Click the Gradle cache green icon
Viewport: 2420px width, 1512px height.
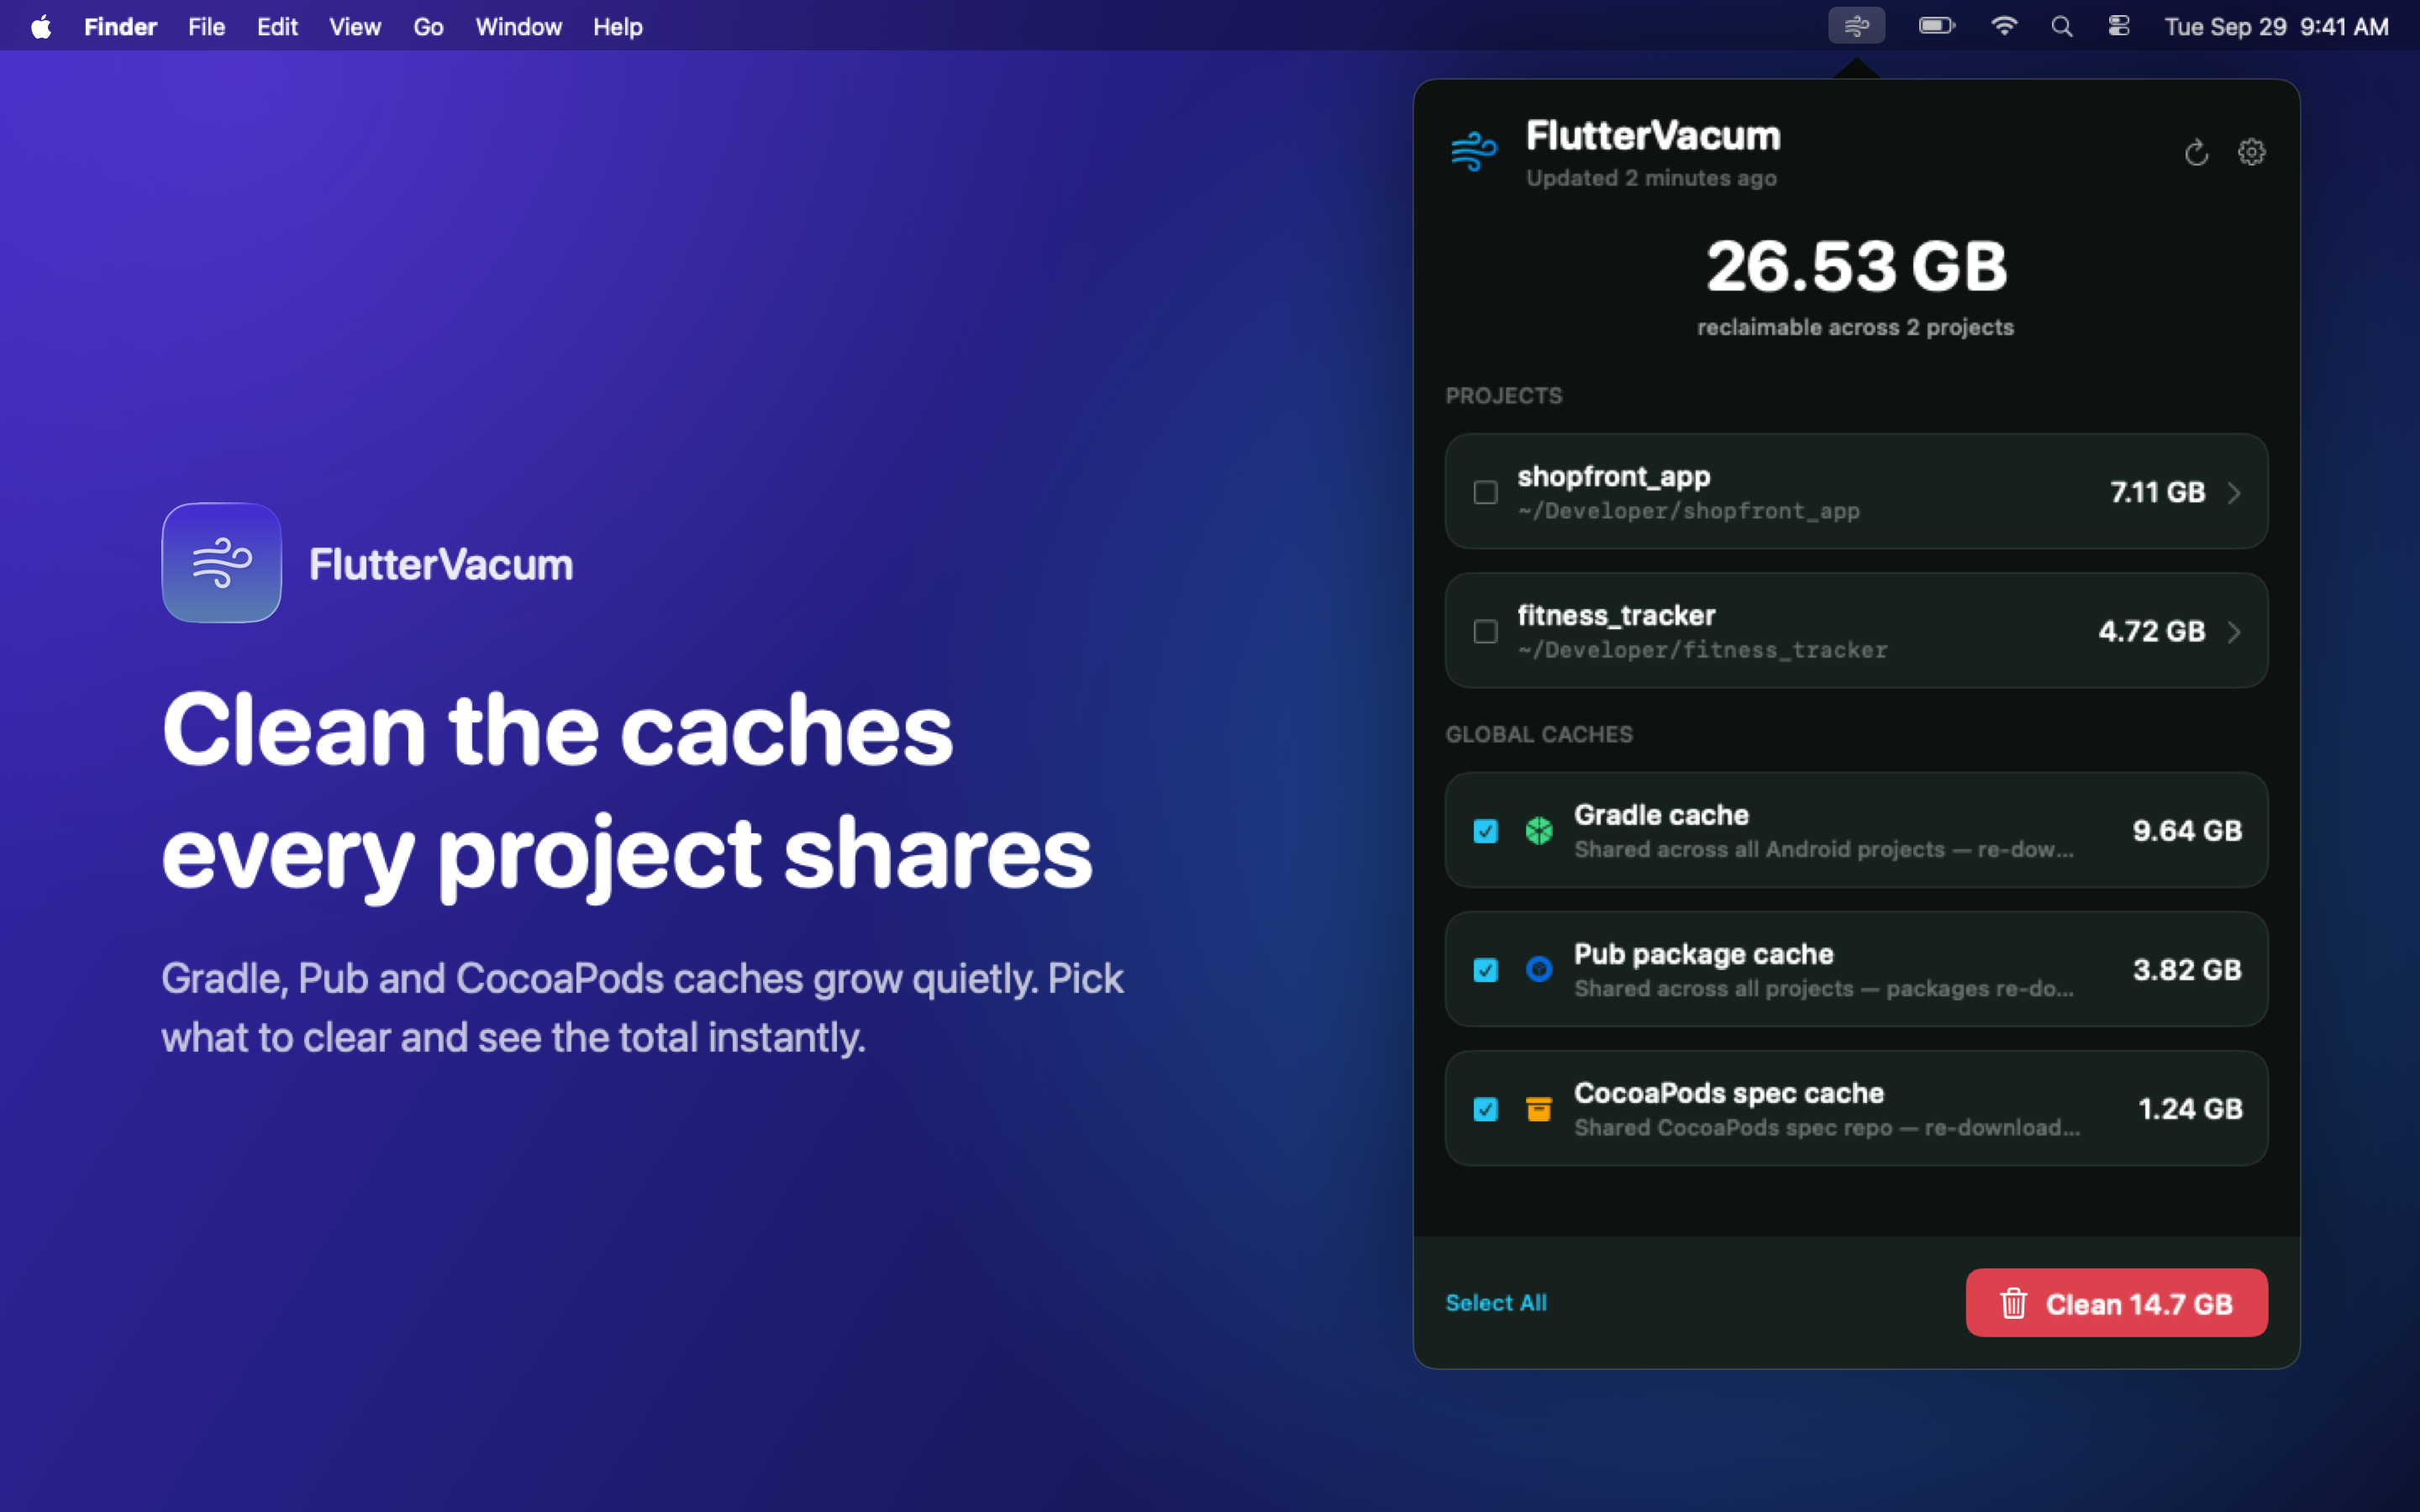click(x=1539, y=830)
